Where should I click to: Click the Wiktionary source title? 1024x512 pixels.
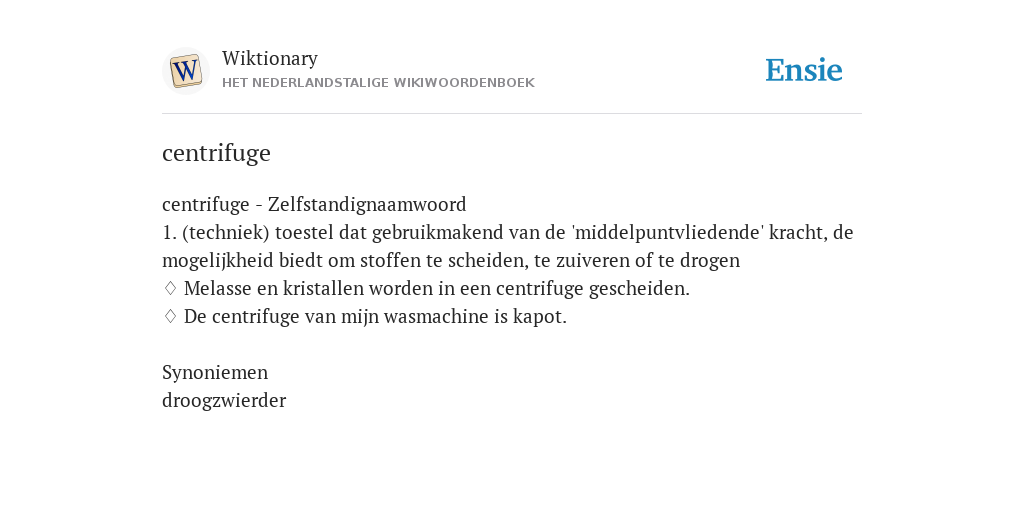[x=270, y=58]
